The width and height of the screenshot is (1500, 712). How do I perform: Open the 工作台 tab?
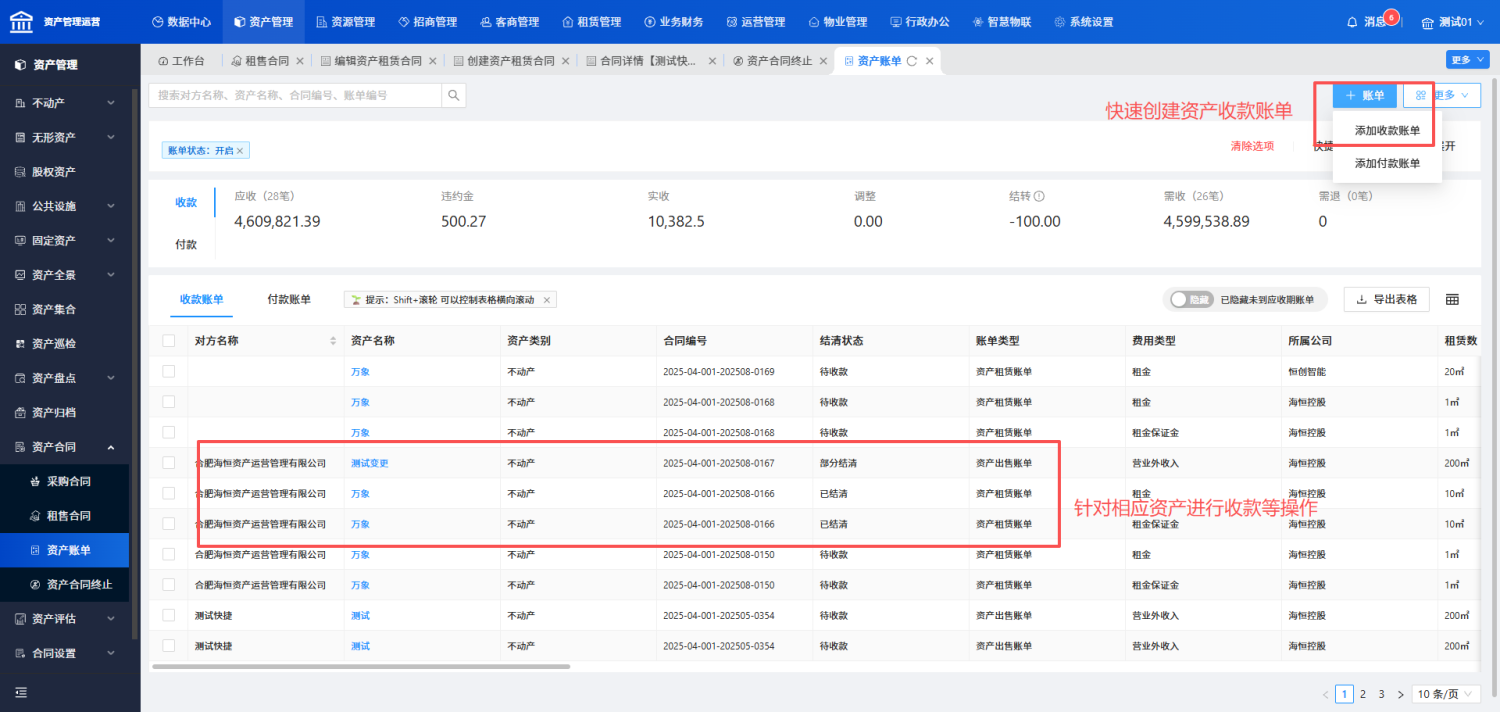click(x=181, y=61)
